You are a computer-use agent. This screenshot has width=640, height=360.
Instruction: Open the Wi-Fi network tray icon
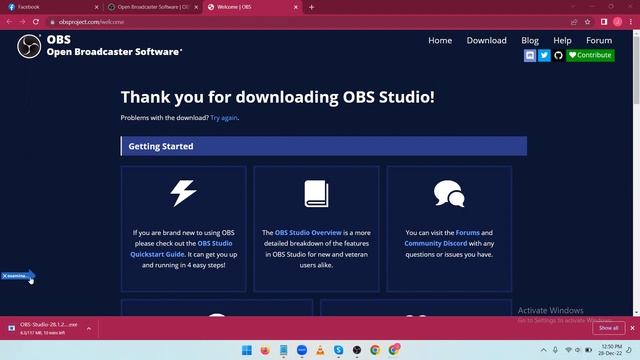tap(568, 350)
